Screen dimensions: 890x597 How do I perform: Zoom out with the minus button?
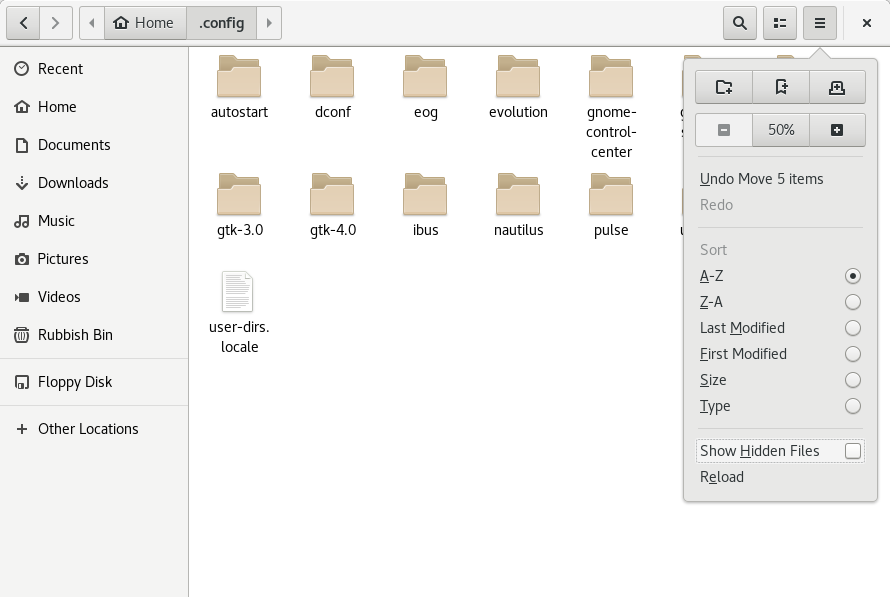tap(724, 130)
